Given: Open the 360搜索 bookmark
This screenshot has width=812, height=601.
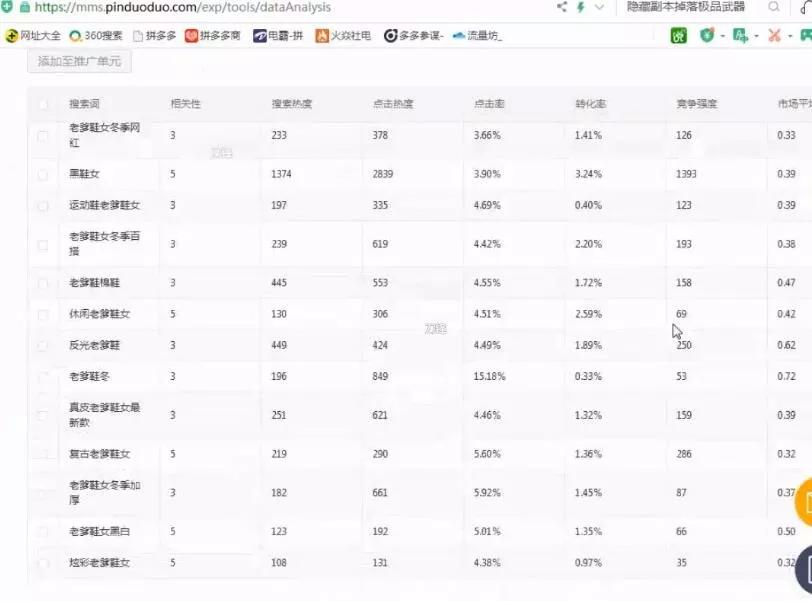Looking at the screenshot, I should [x=96, y=35].
